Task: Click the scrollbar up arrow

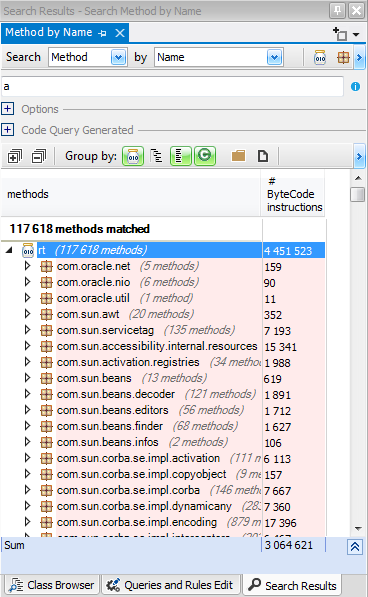Action: [358, 178]
